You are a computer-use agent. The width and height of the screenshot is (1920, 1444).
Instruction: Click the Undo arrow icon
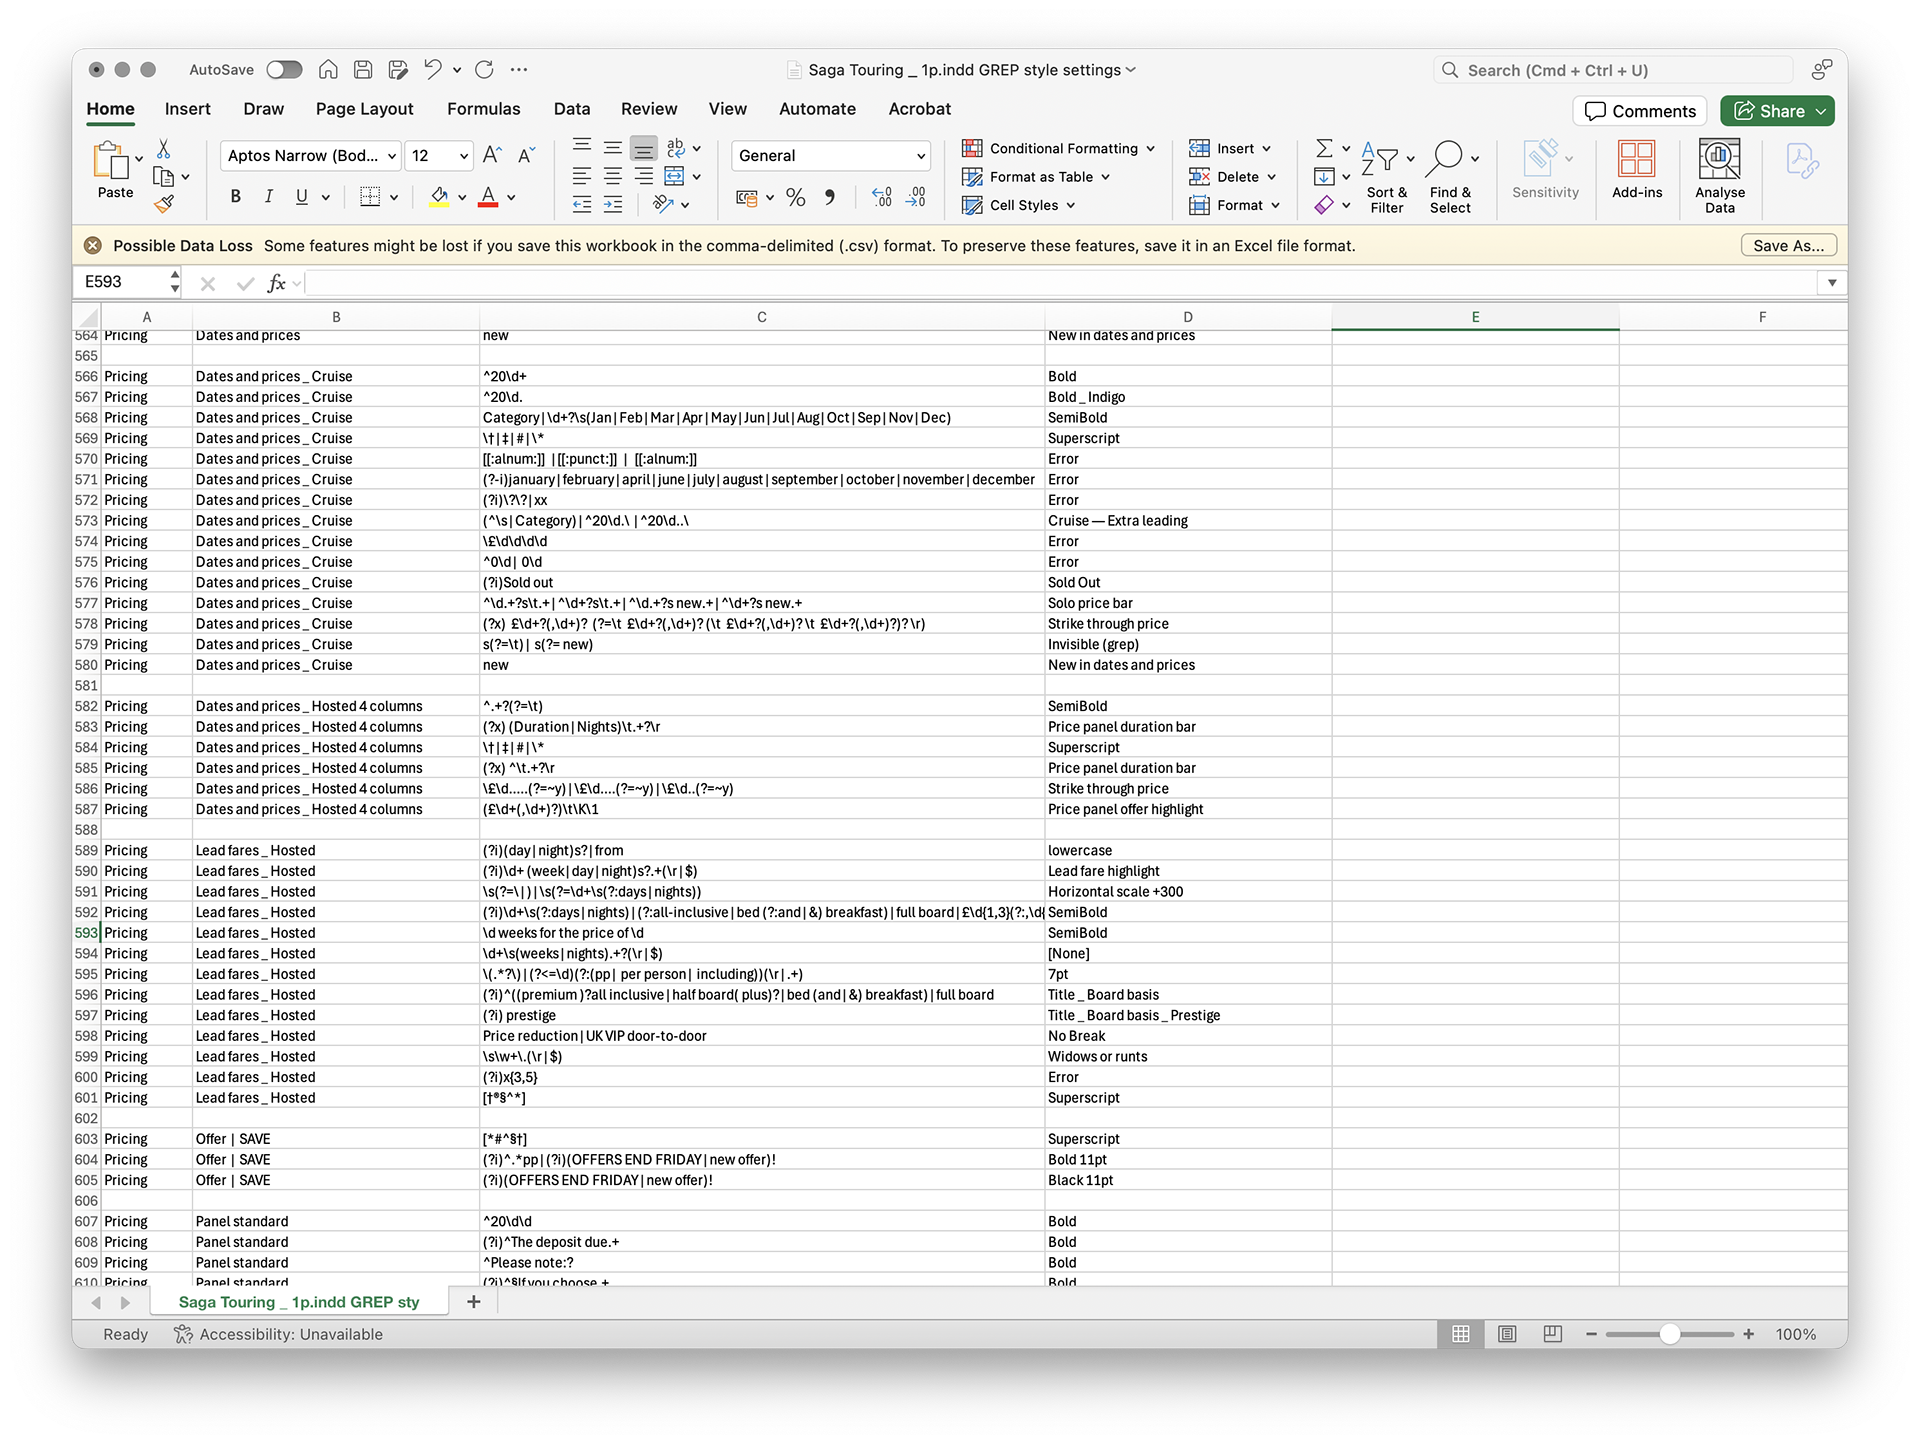pos(432,69)
